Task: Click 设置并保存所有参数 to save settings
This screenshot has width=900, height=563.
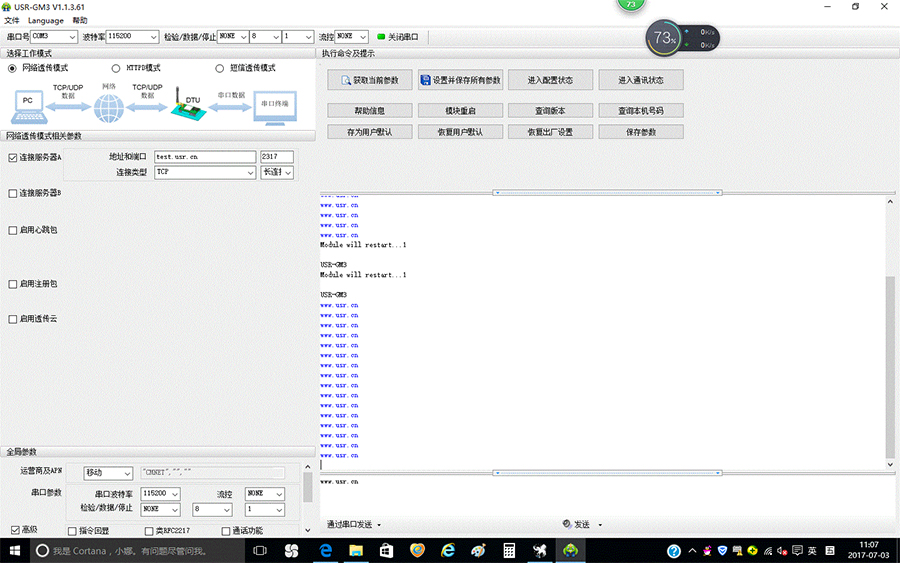Action: tap(459, 80)
